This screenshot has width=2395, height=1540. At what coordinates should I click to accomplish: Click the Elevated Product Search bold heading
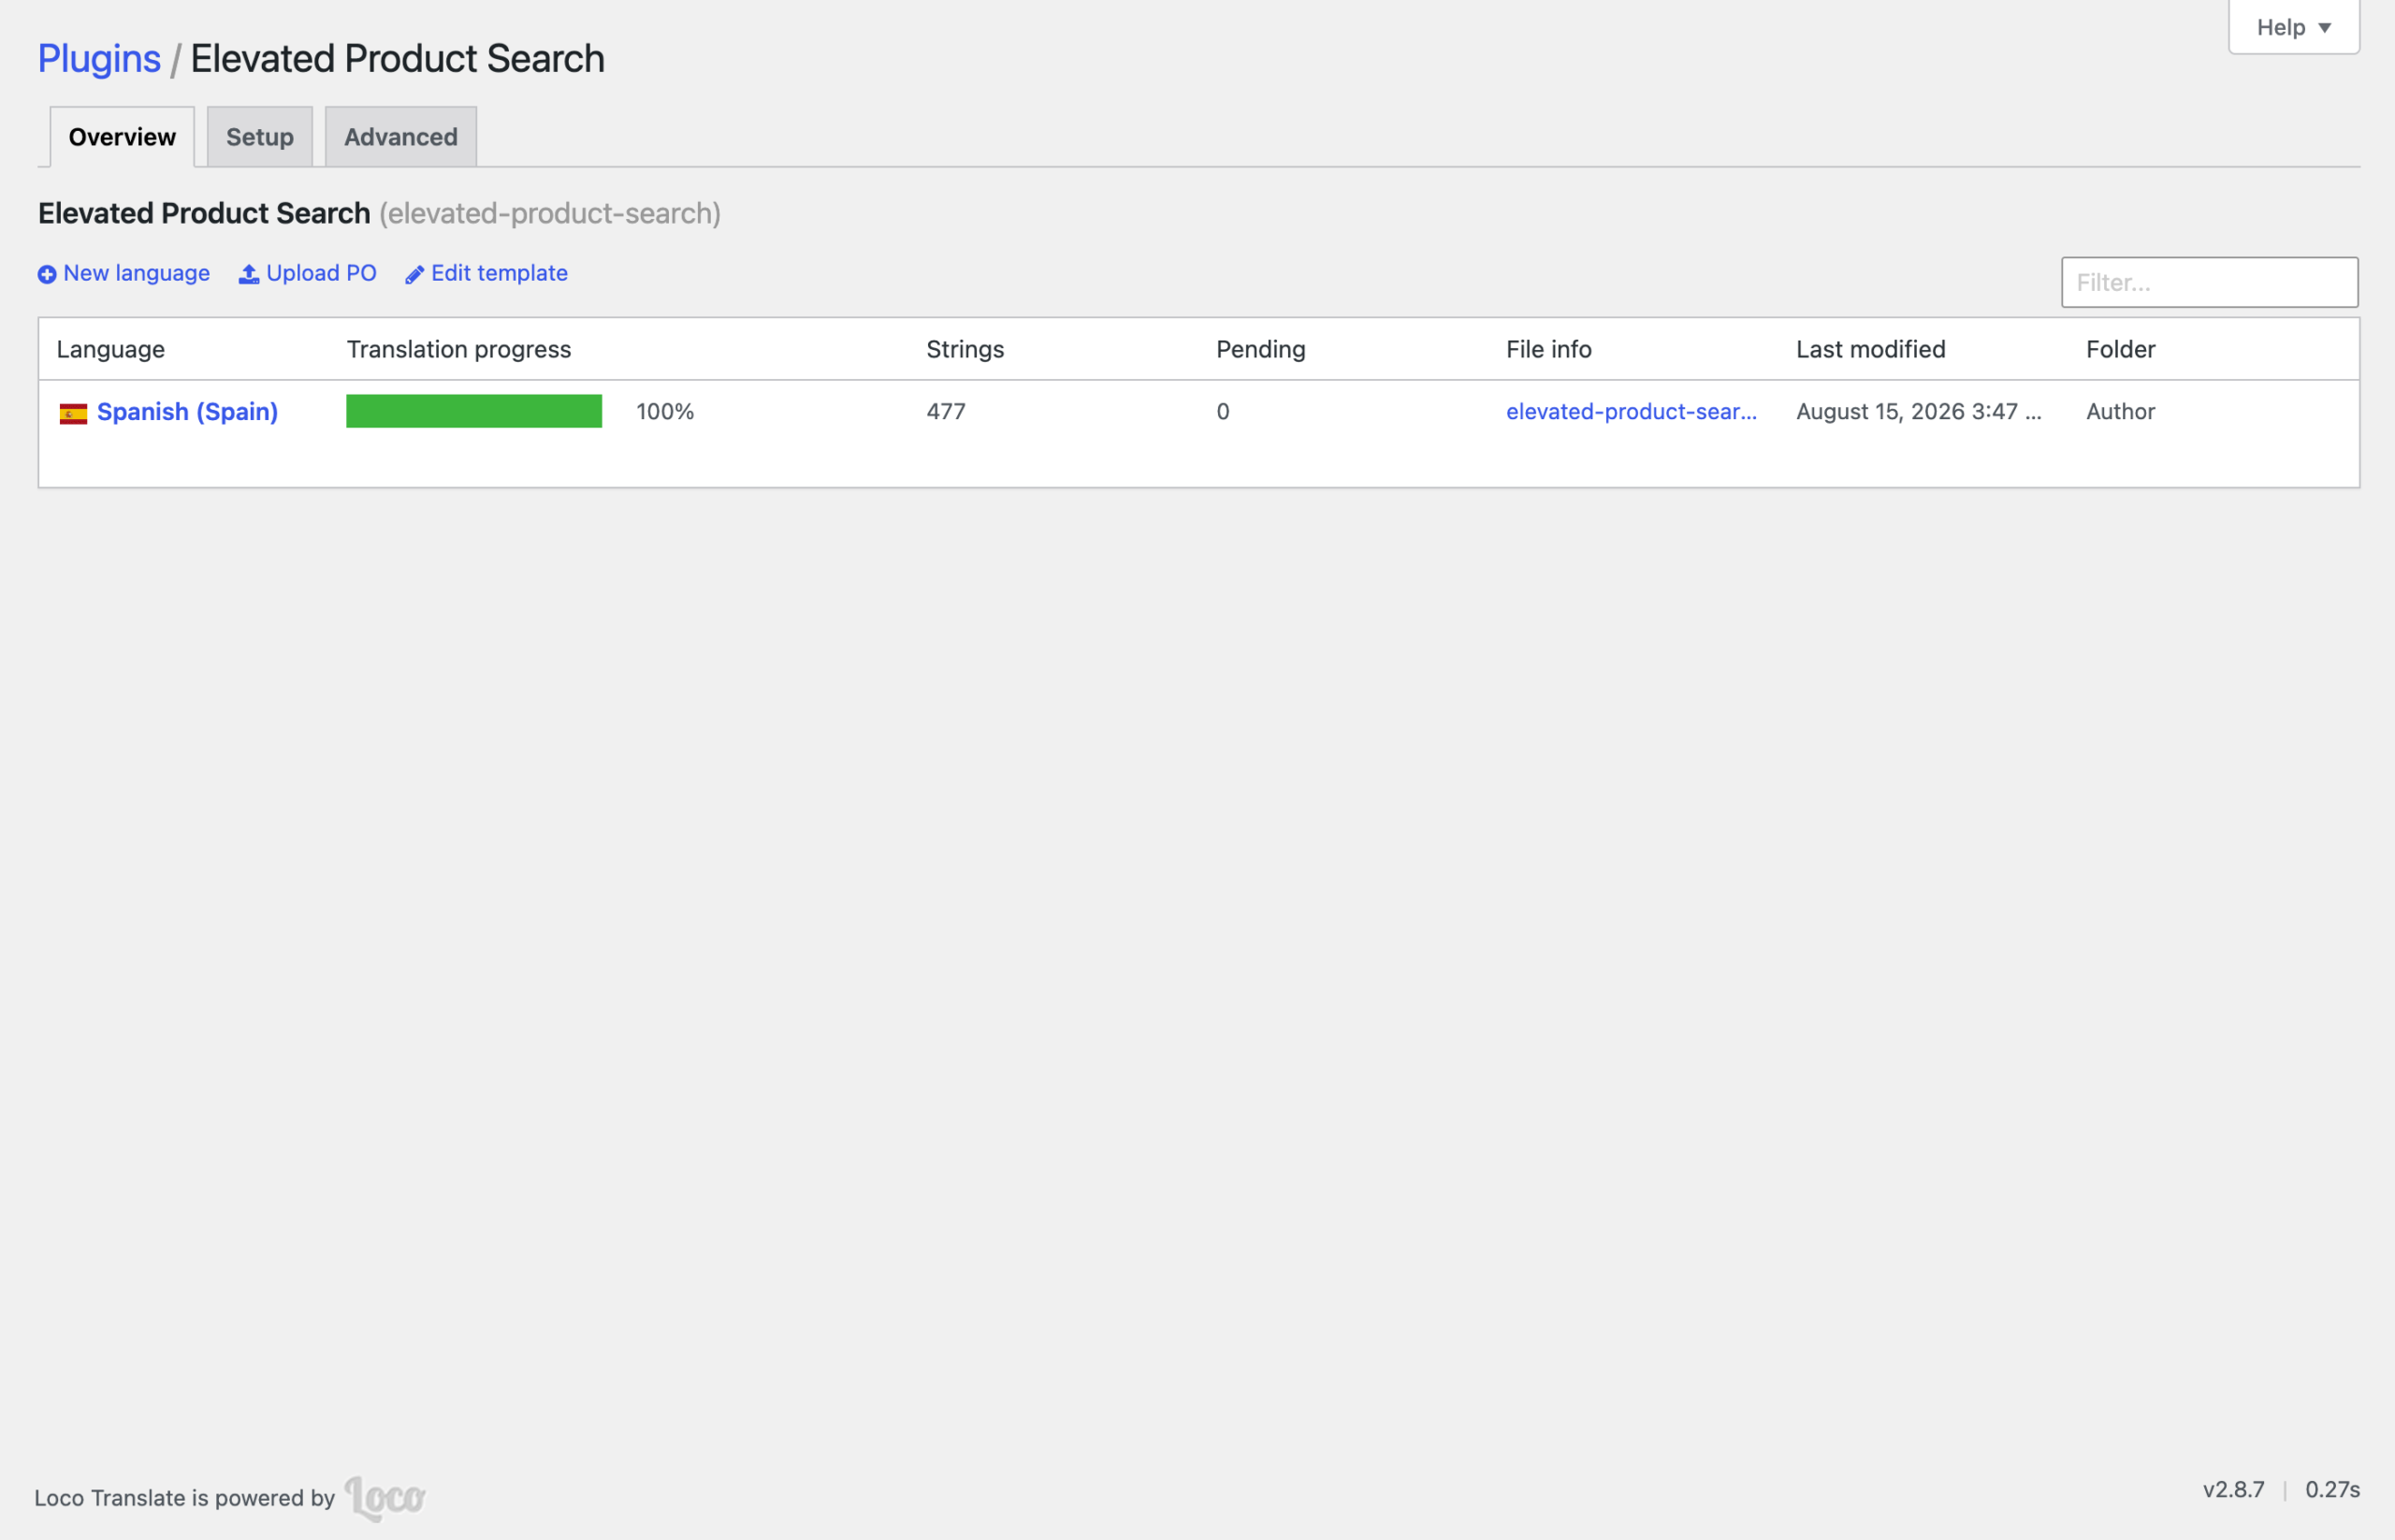pyautogui.click(x=204, y=213)
